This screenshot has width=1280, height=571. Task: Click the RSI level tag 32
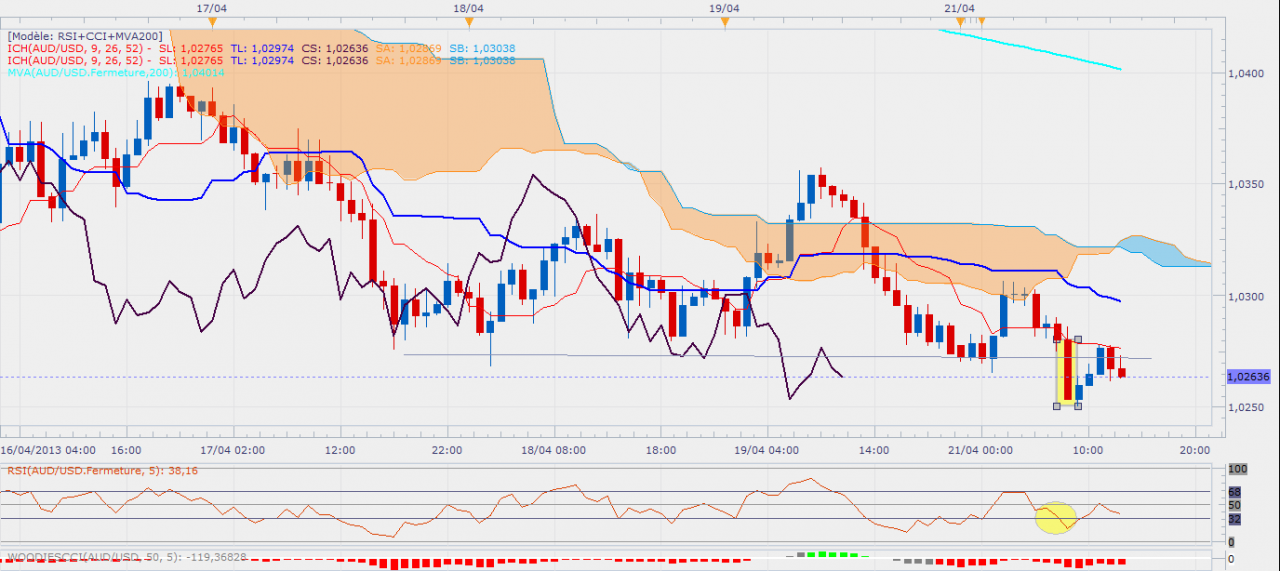coord(1235,519)
